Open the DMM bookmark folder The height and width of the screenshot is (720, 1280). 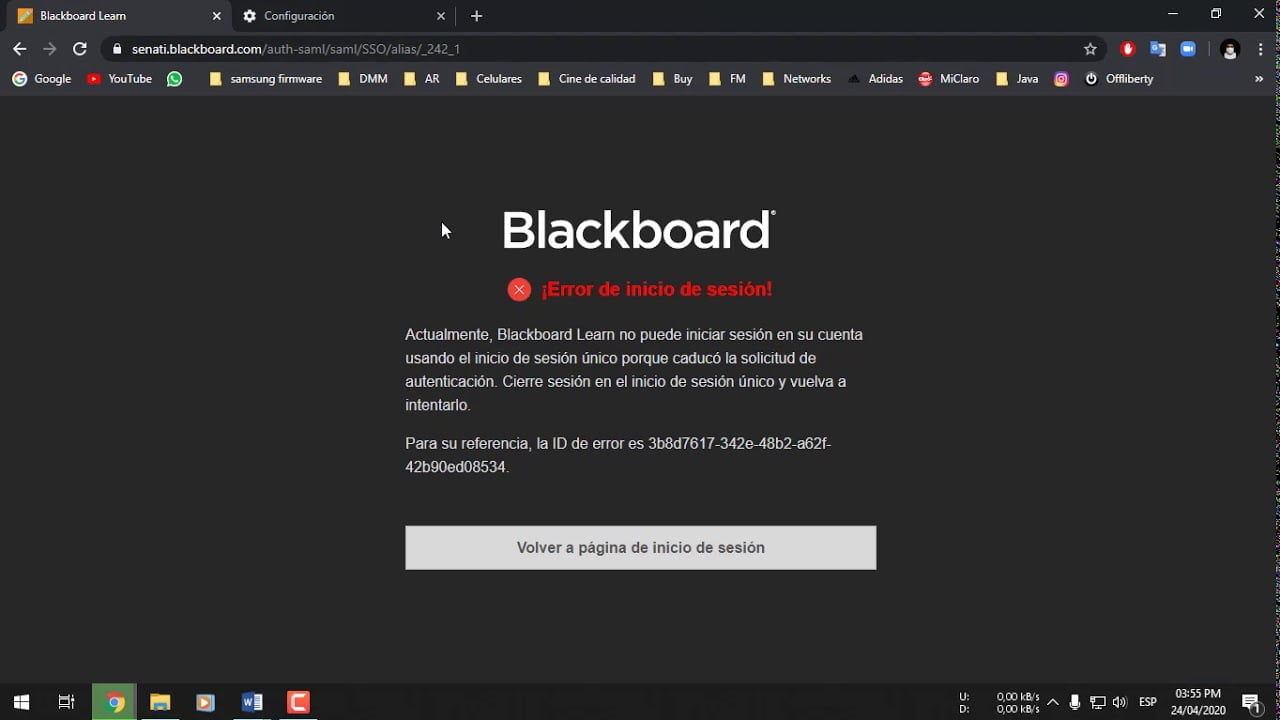363,79
